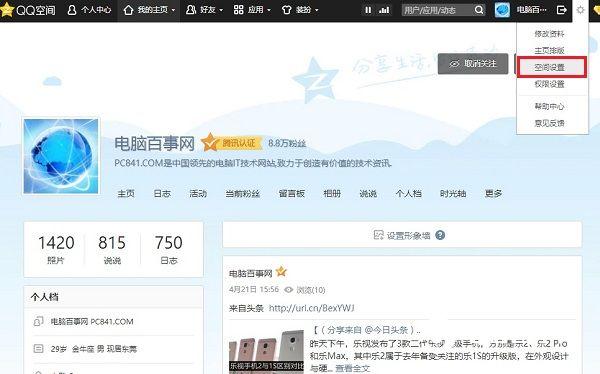
Task: Select 修改资料 from settings menu
Action: coord(549,34)
